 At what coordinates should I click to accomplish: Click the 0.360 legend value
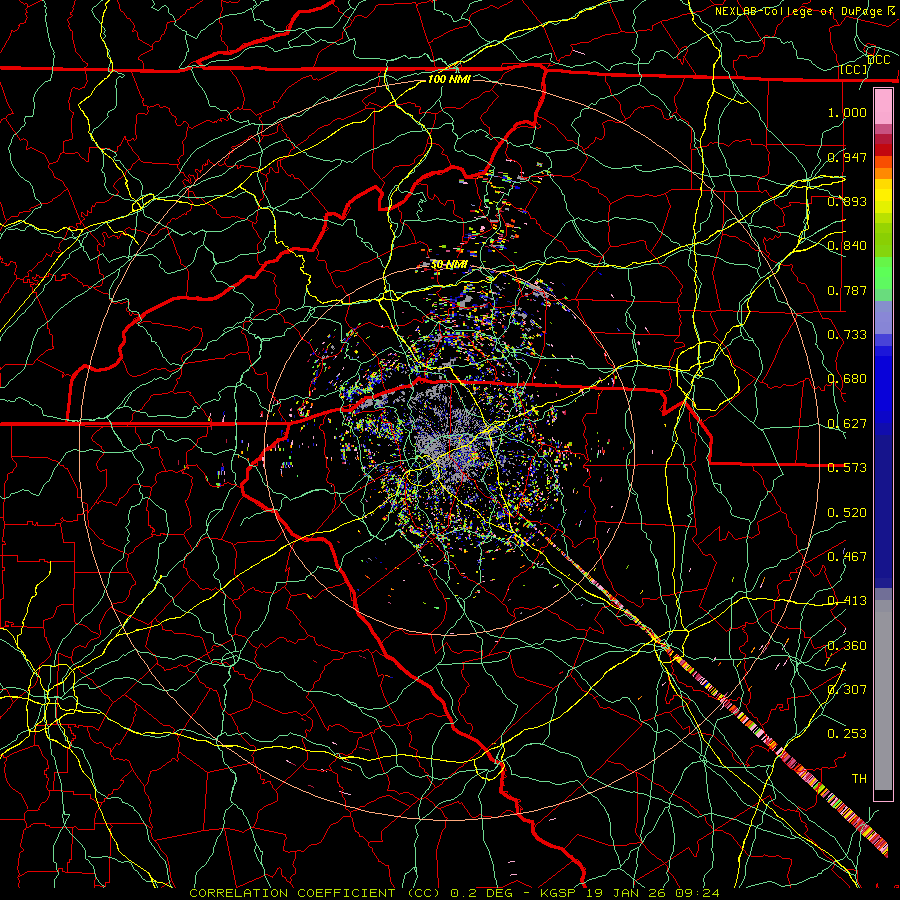[x=847, y=646]
